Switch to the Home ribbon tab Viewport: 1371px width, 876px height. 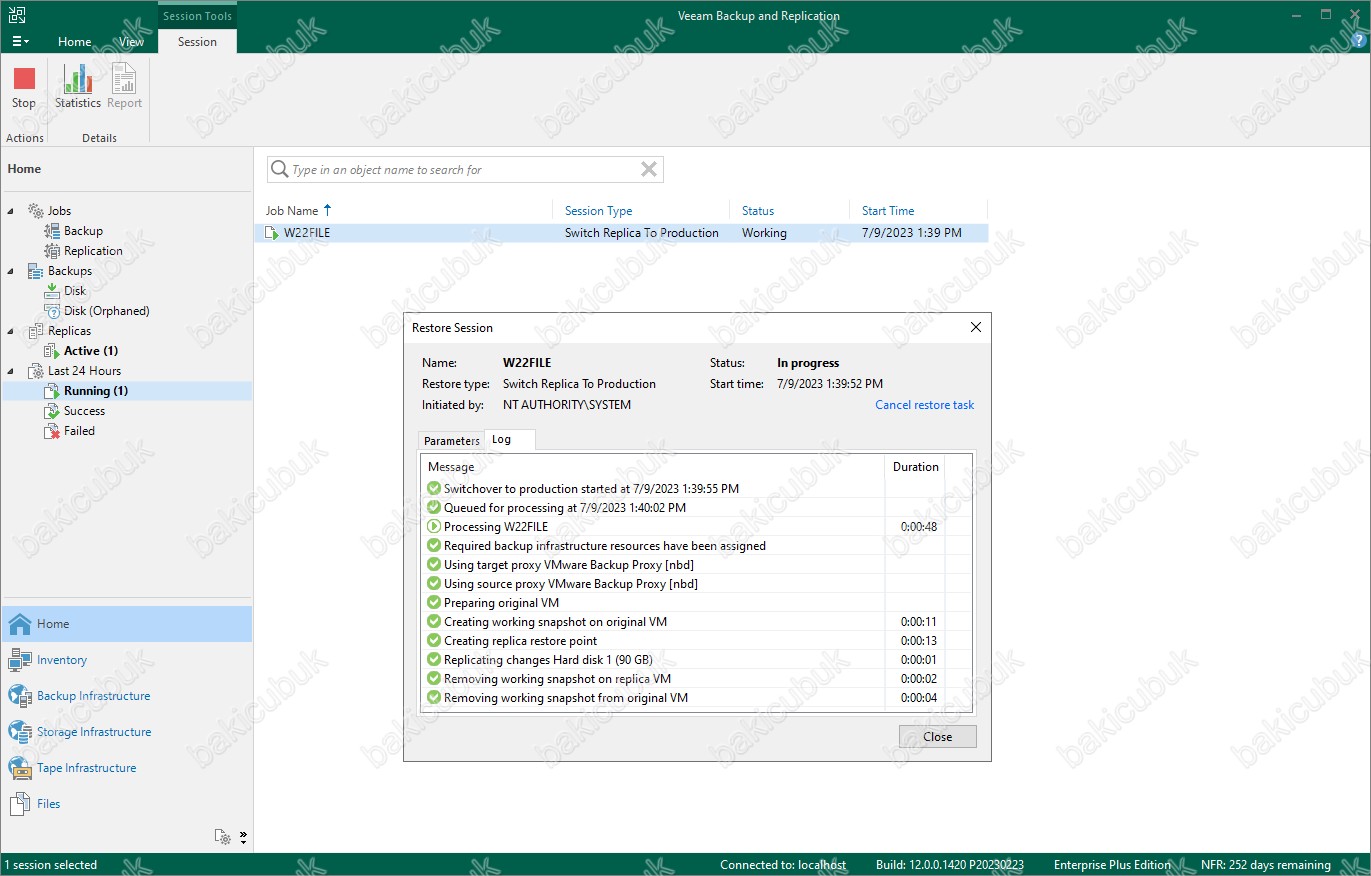click(x=75, y=41)
